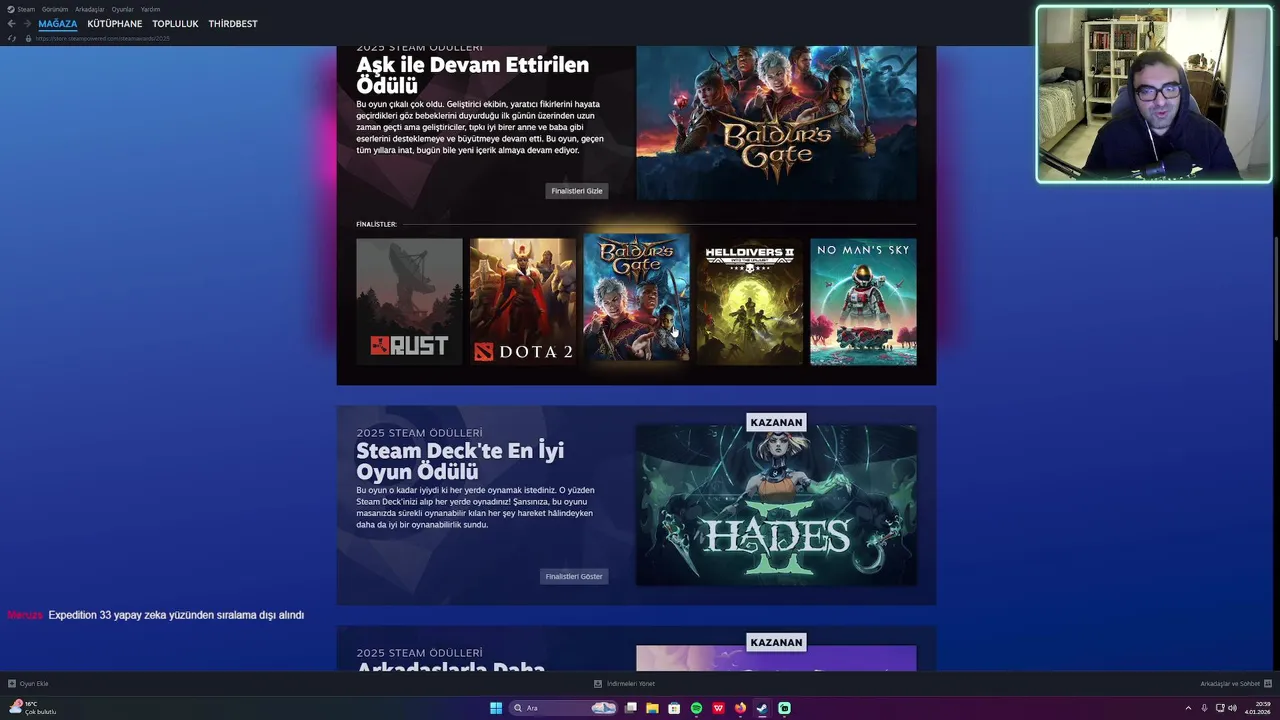Open the Baldur's Gate 3 finalist card
The image size is (1280, 720).
pos(637,298)
